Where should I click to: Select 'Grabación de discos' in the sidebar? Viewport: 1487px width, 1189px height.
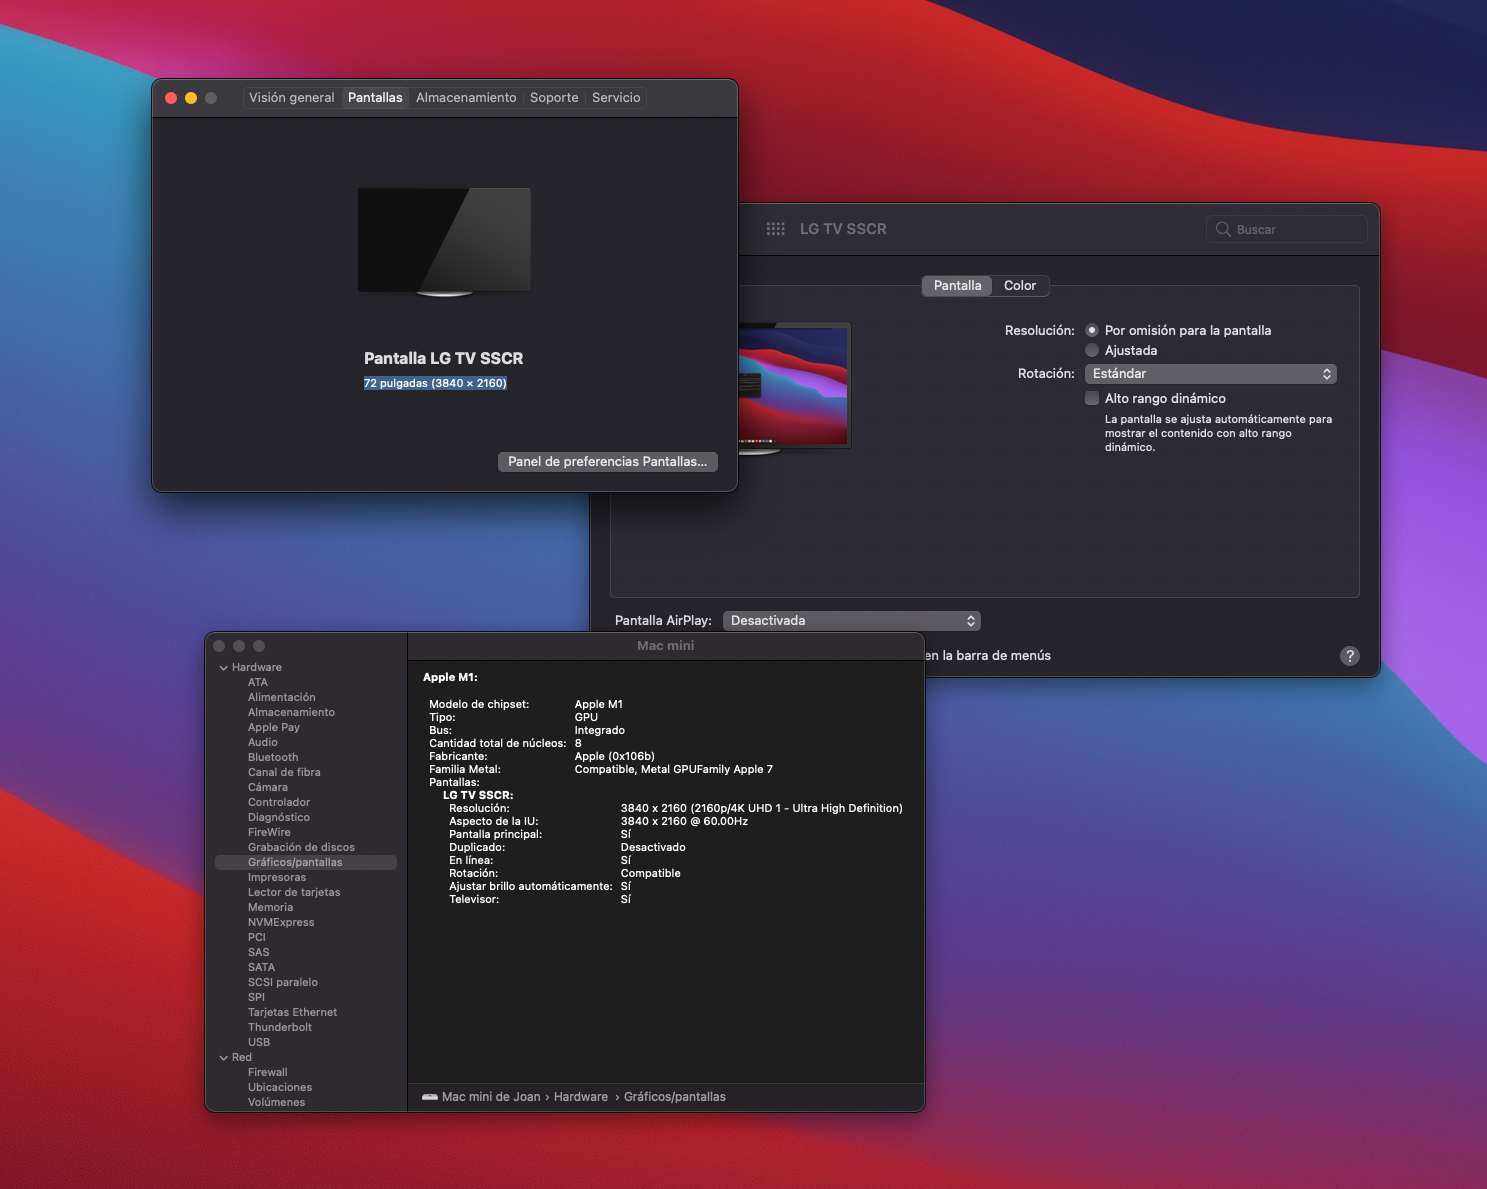click(x=301, y=847)
